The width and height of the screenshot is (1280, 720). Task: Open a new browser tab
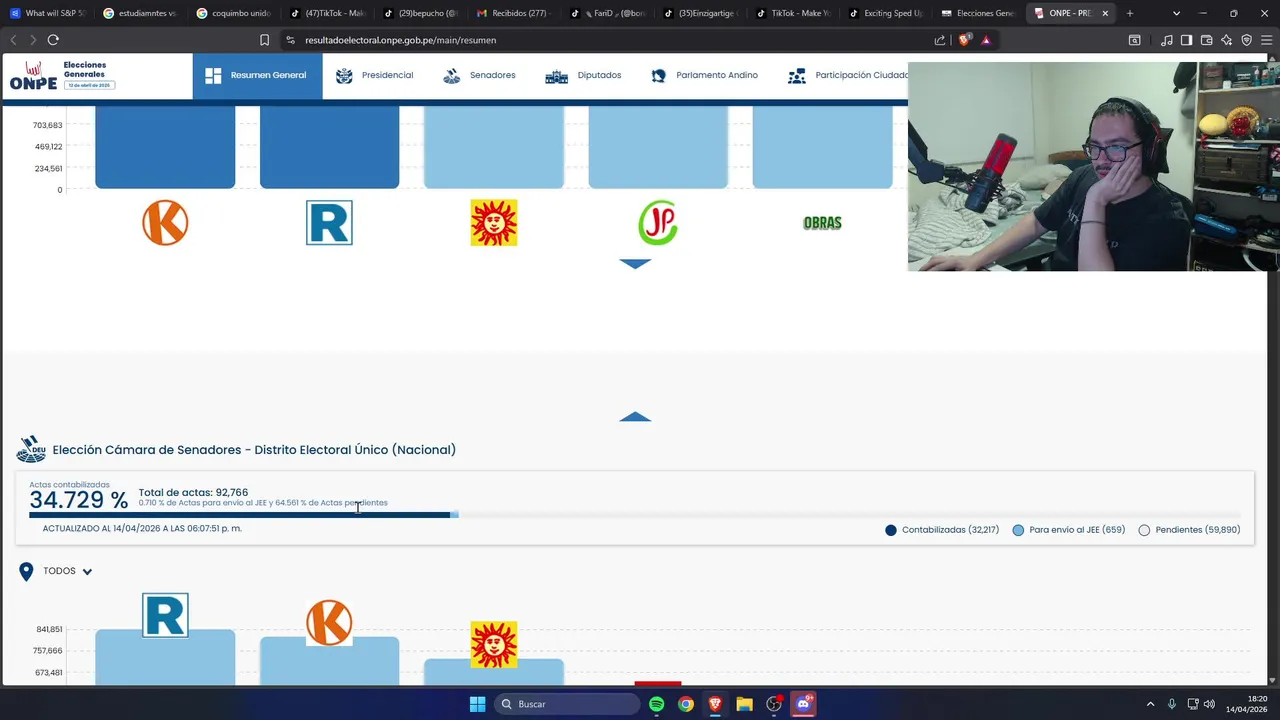coord(1130,13)
